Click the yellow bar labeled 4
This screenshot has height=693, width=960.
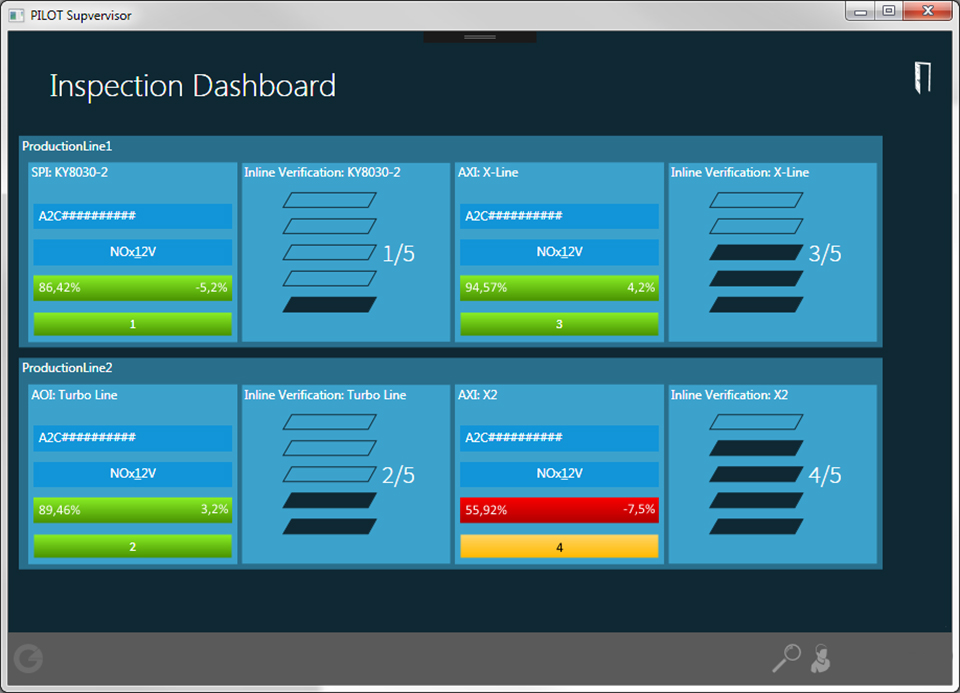click(x=559, y=547)
